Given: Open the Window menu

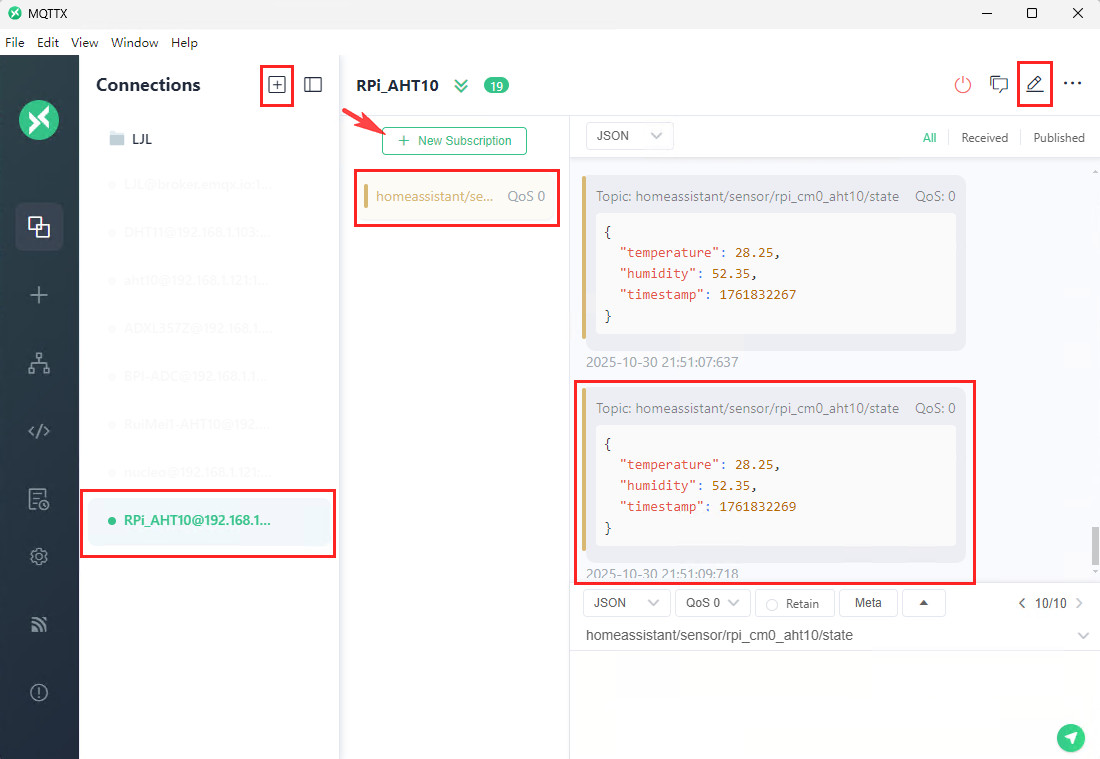Looking at the screenshot, I should coord(135,43).
